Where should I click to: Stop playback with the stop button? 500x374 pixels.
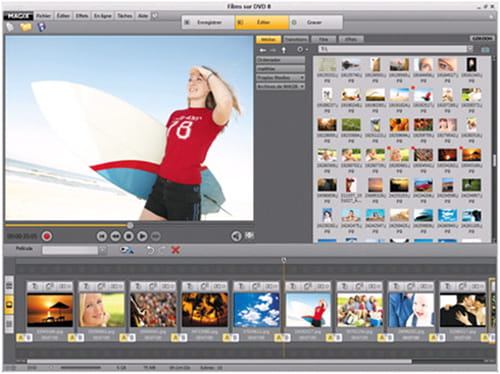click(x=129, y=236)
